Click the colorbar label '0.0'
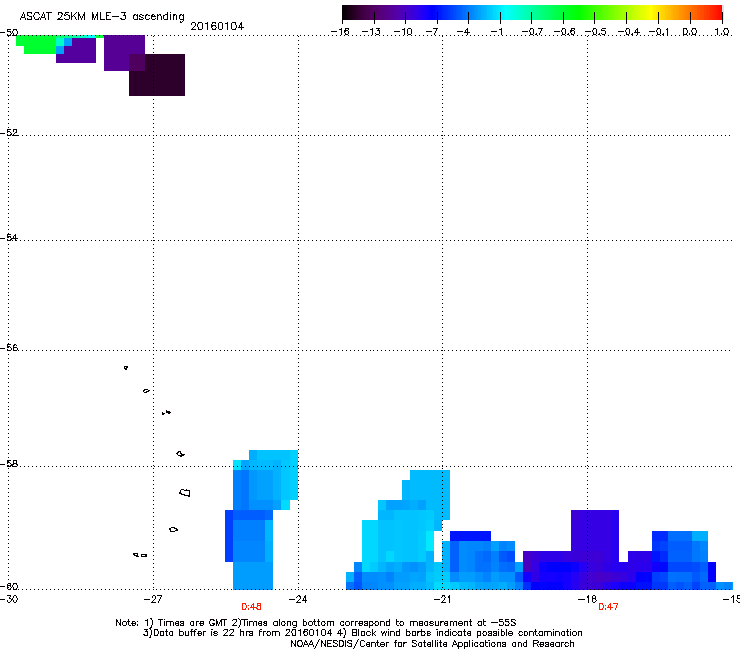This screenshot has width=740, height=650. [690, 32]
